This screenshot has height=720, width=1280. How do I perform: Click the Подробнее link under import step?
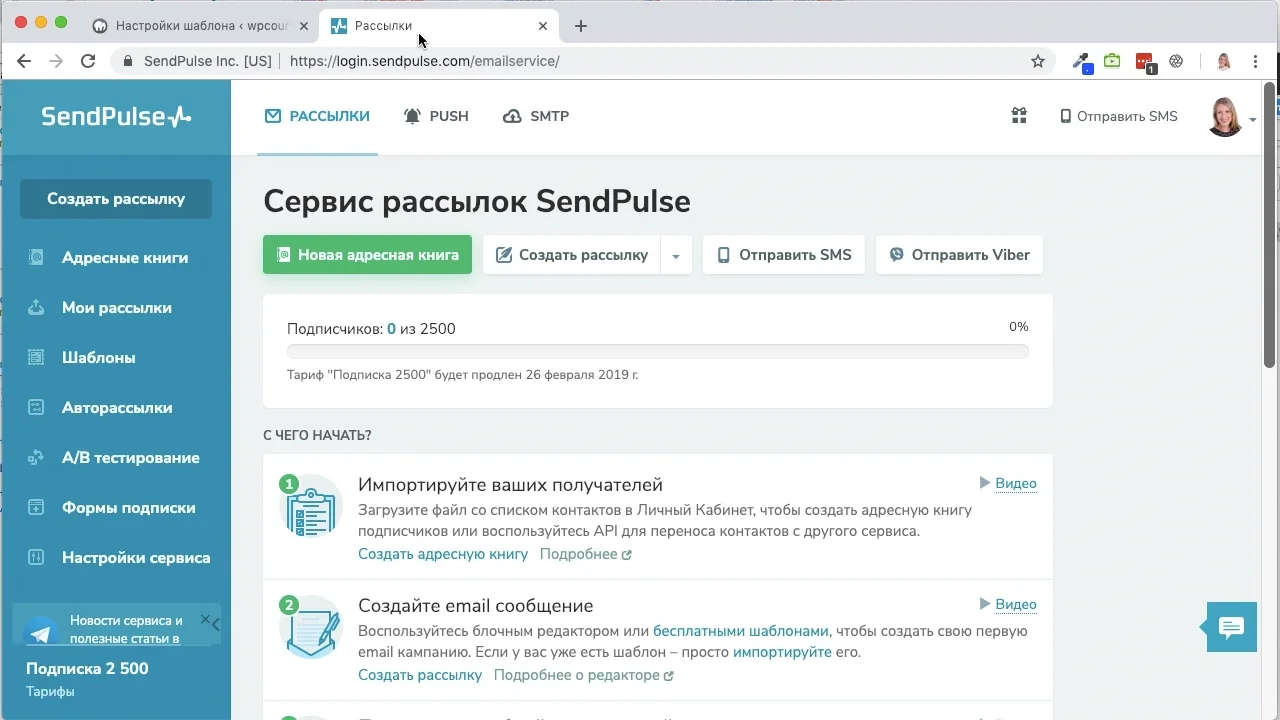(x=585, y=554)
